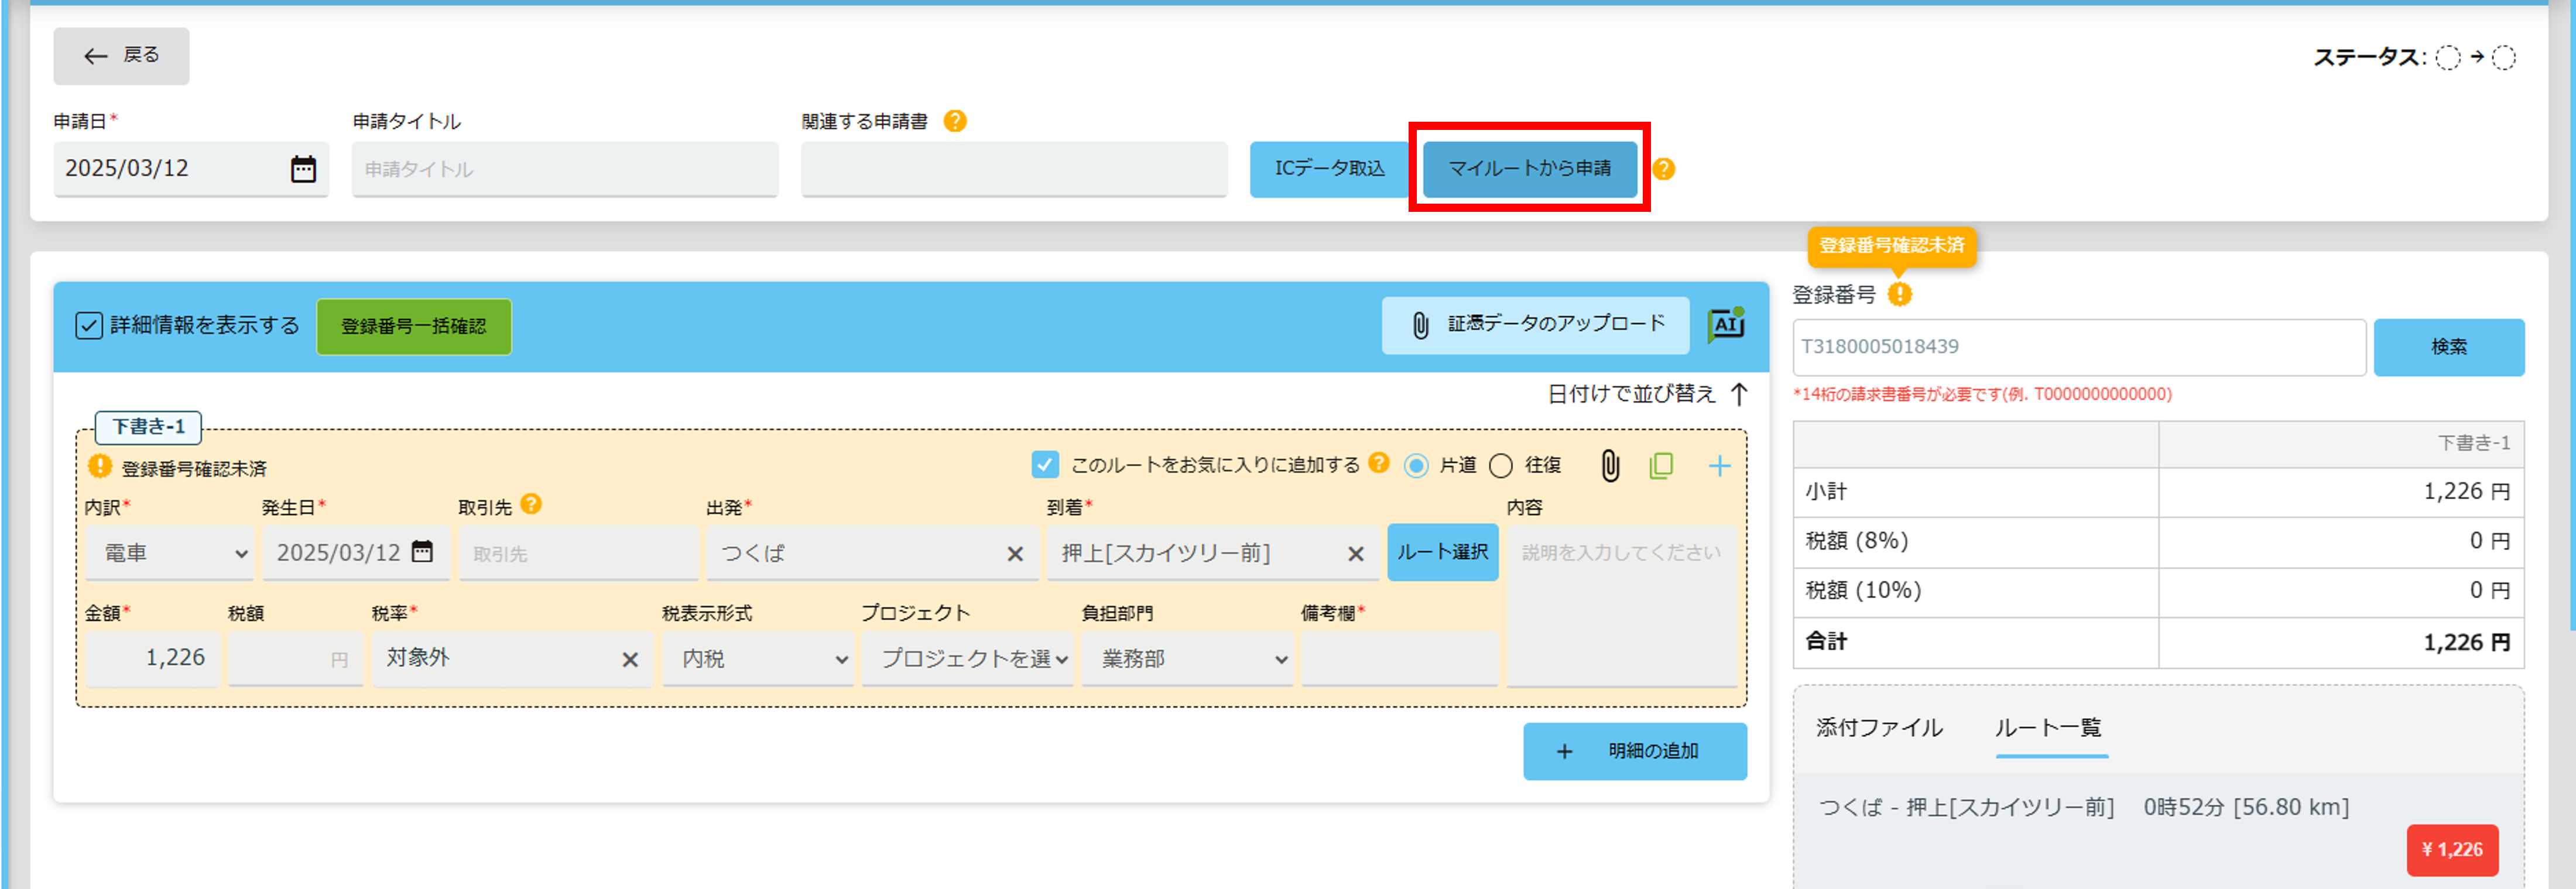Click the green duplicate row icon
2576x889 pixels.
[1661, 465]
